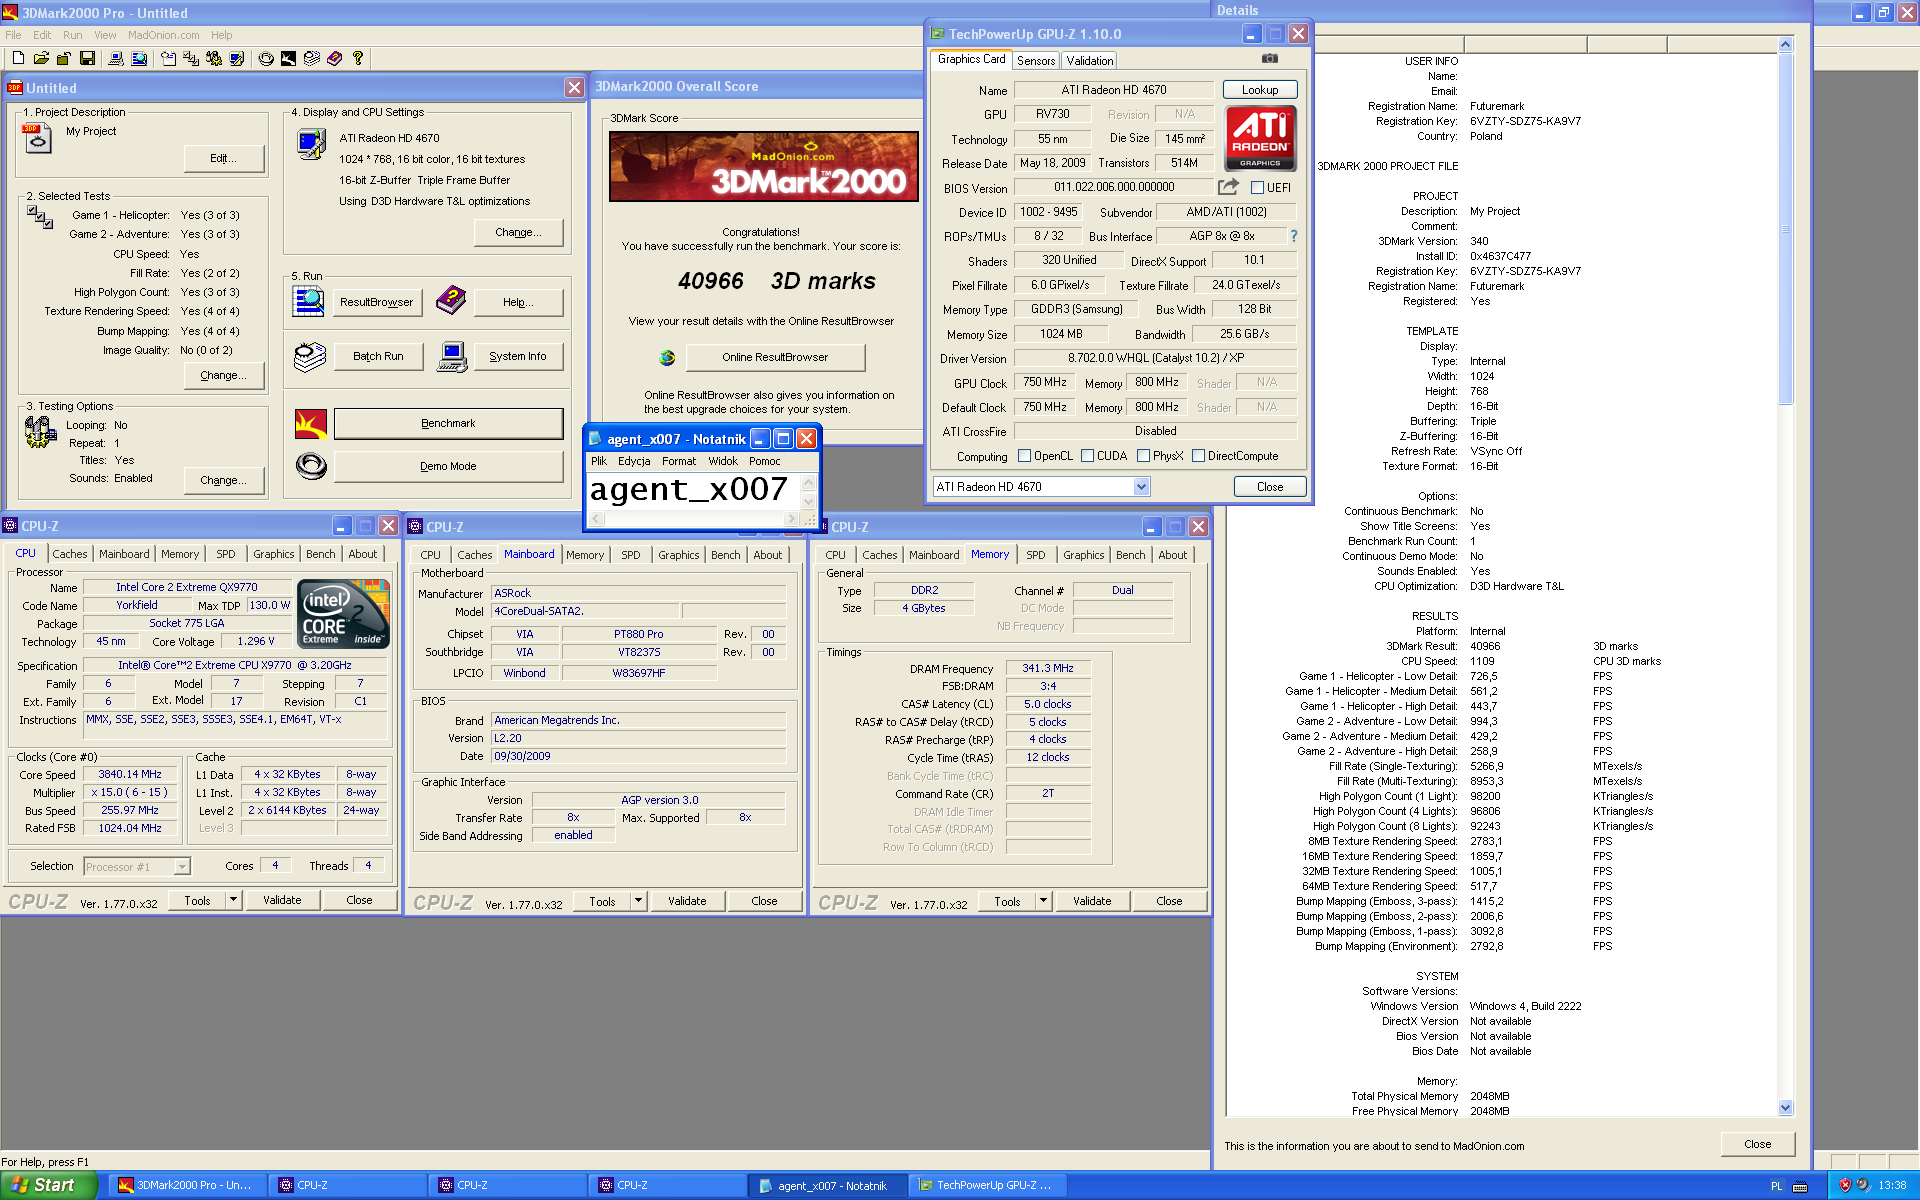Click the Online ResultBrowser button
This screenshot has width=1920, height=1200.
(775, 357)
